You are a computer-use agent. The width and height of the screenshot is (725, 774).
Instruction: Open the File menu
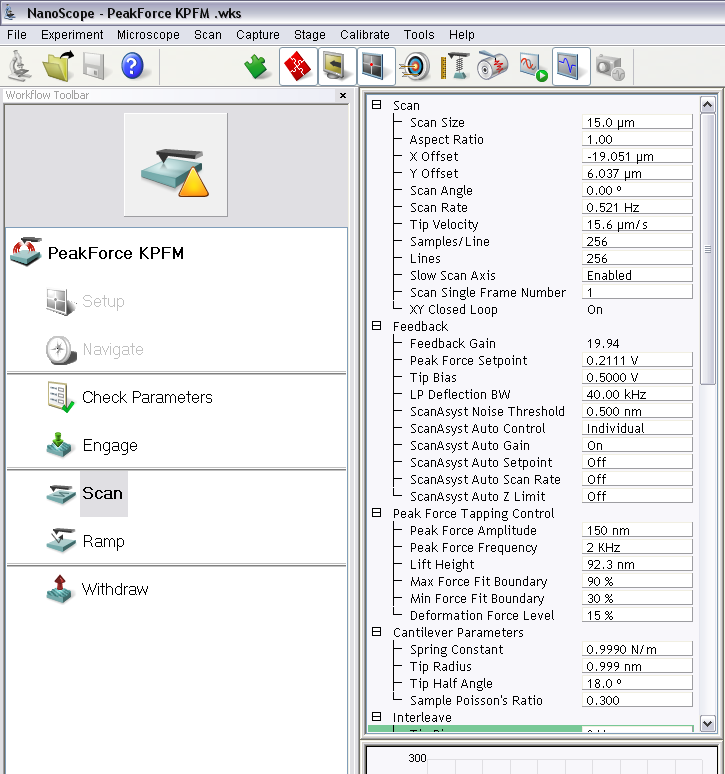coord(17,35)
